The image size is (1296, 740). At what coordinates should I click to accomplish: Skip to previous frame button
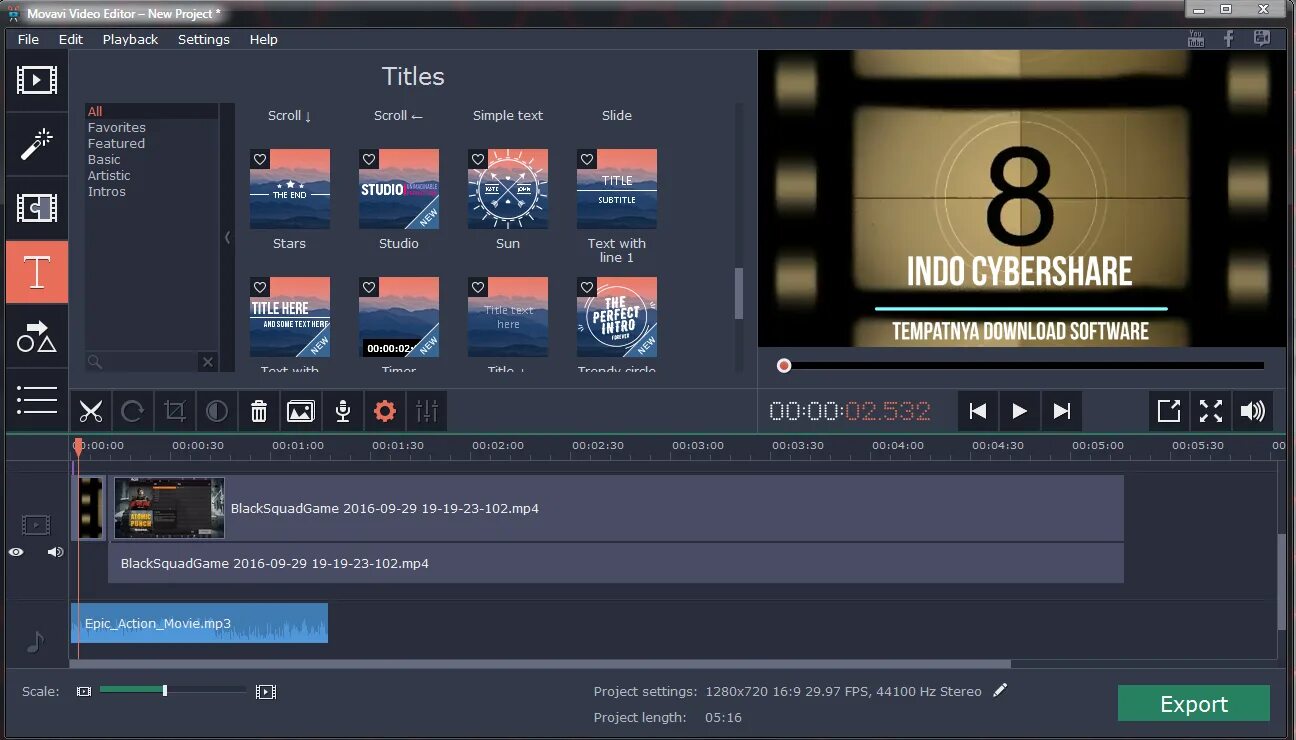pos(978,411)
